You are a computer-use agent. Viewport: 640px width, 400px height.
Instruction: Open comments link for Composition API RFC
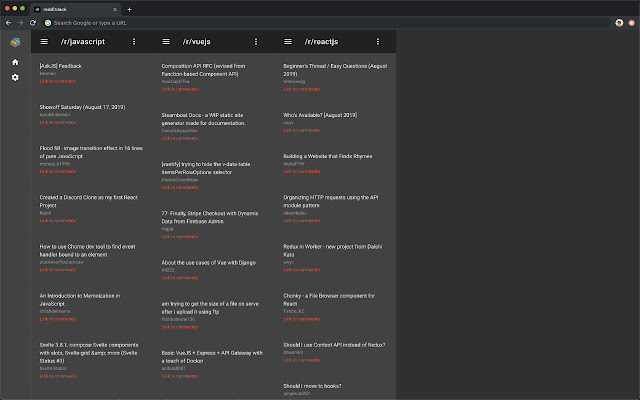point(180,89)
